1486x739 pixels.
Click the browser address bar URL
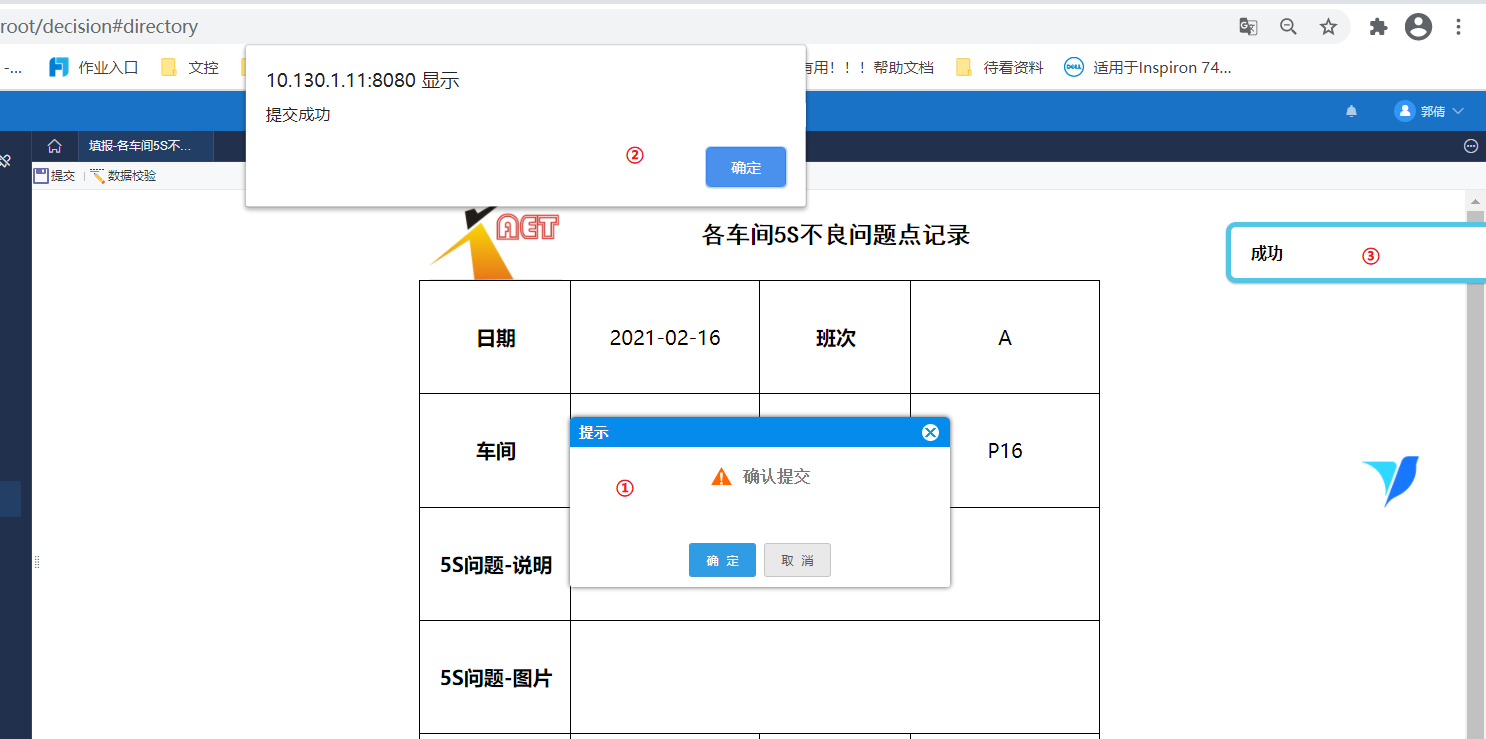click(100, 27)
